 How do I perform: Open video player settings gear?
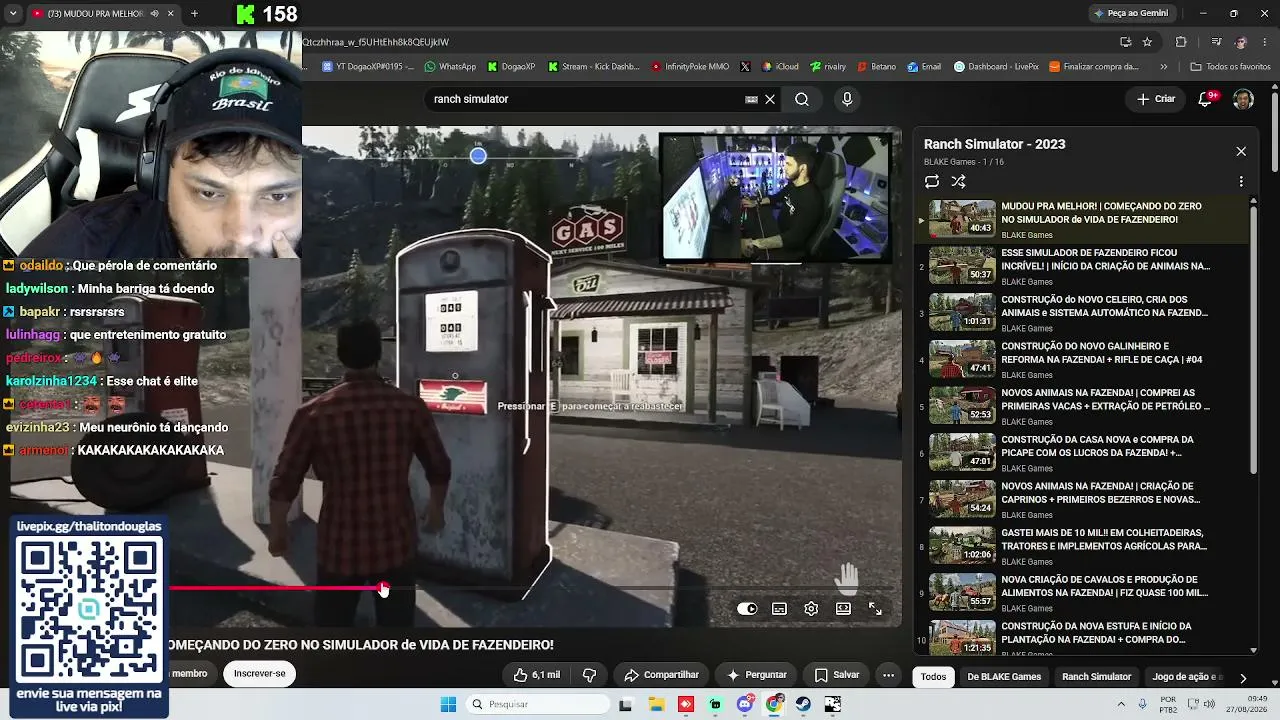click(x=811, y=608)
